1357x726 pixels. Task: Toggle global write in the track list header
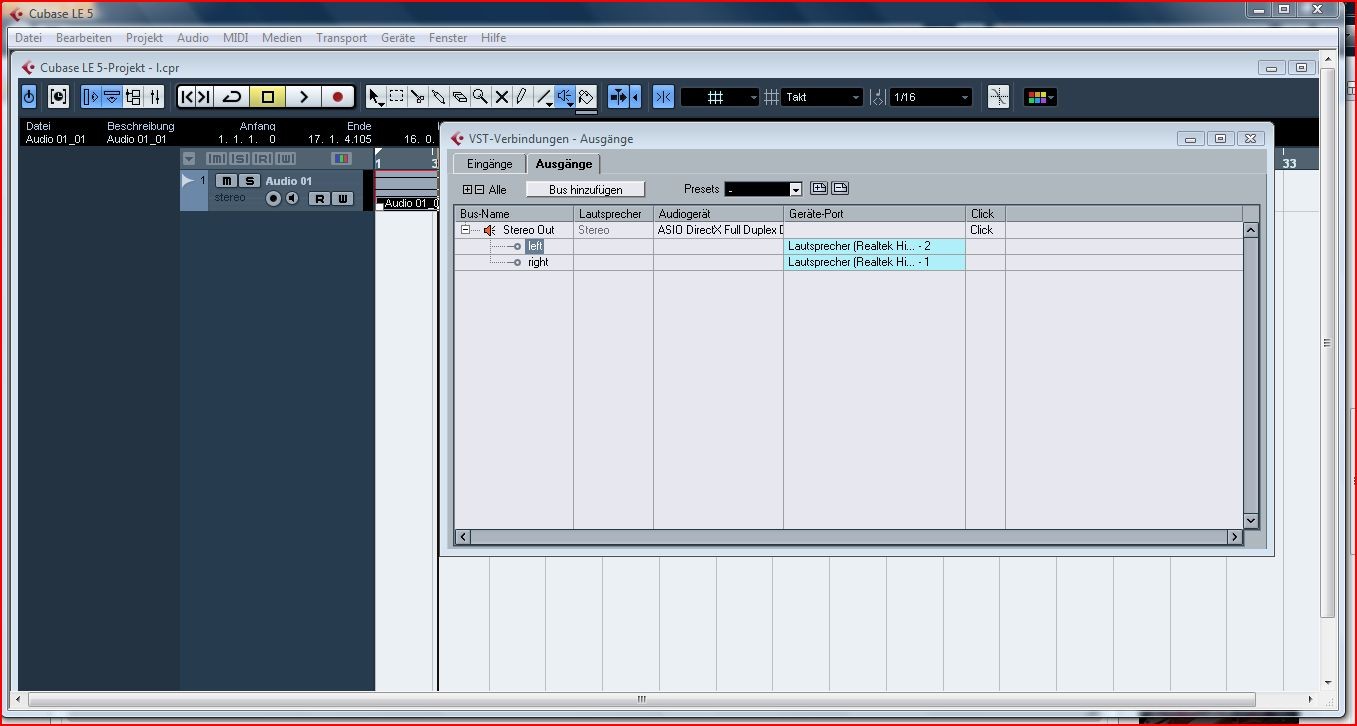[x=286, y=159]
